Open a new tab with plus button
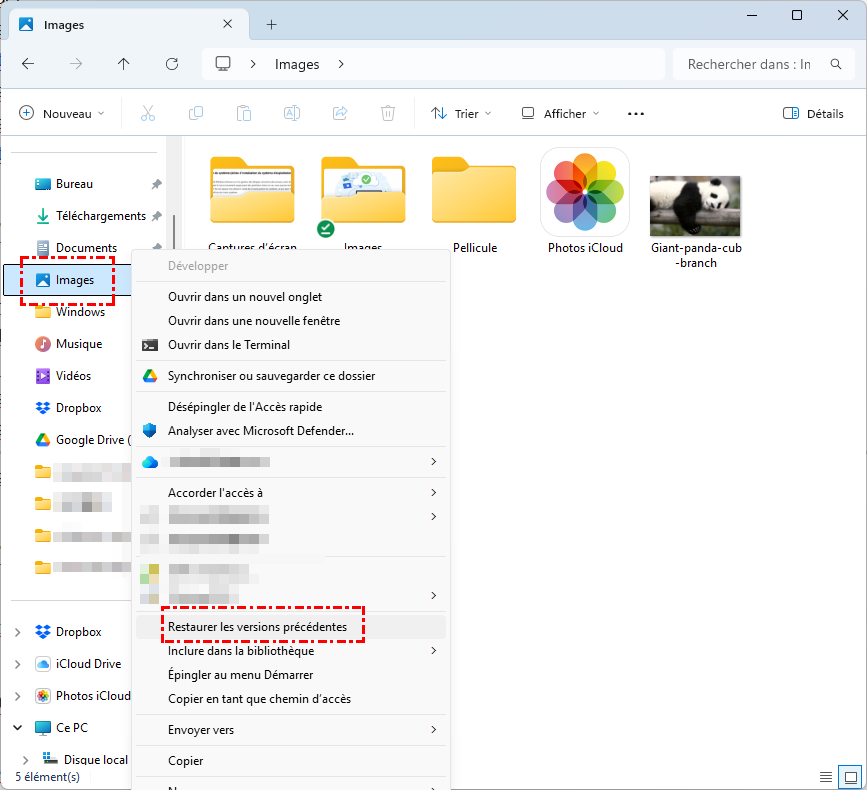 pyautogui.click(x=271, y=24)
